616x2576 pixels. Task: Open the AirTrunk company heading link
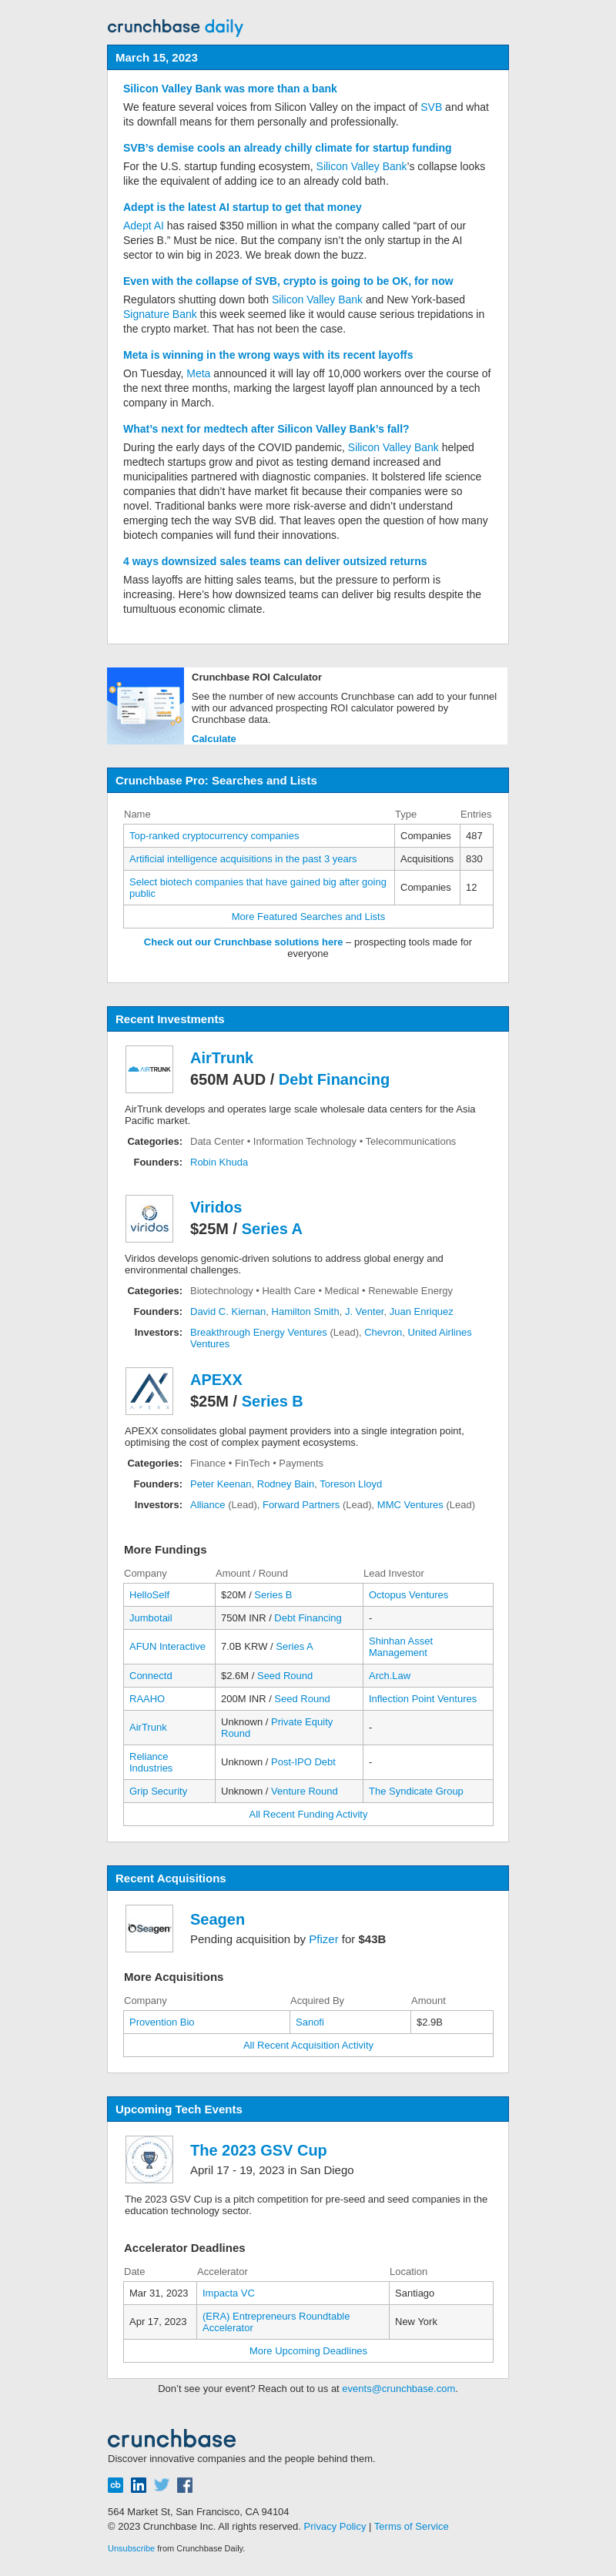click(x=222, y=1058)
